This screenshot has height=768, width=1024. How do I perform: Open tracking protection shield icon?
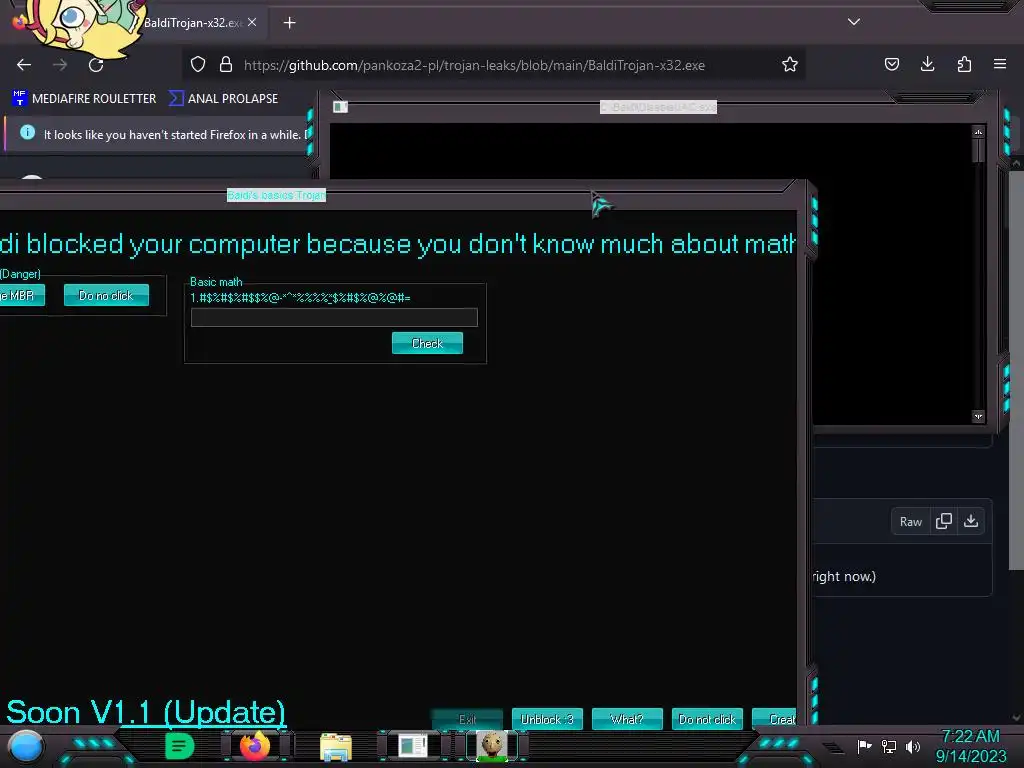click(x=198, y=65)
